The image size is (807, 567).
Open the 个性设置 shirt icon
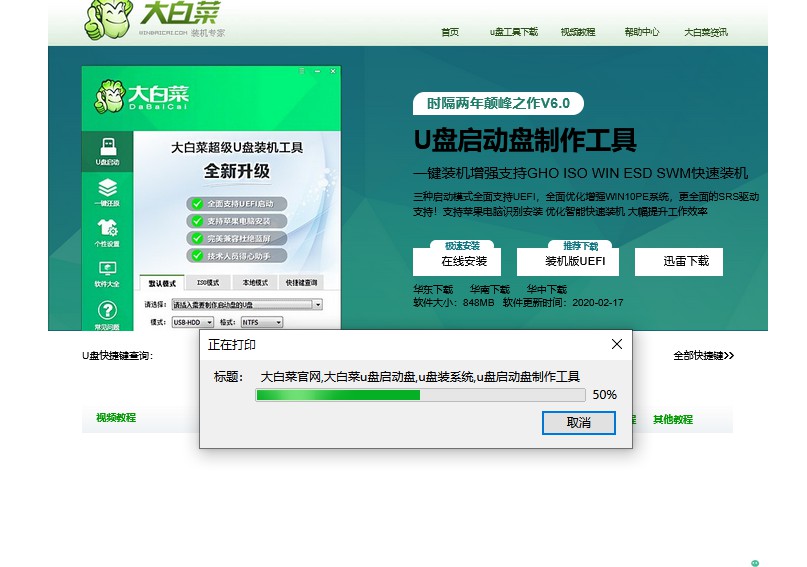pos(107,233)
